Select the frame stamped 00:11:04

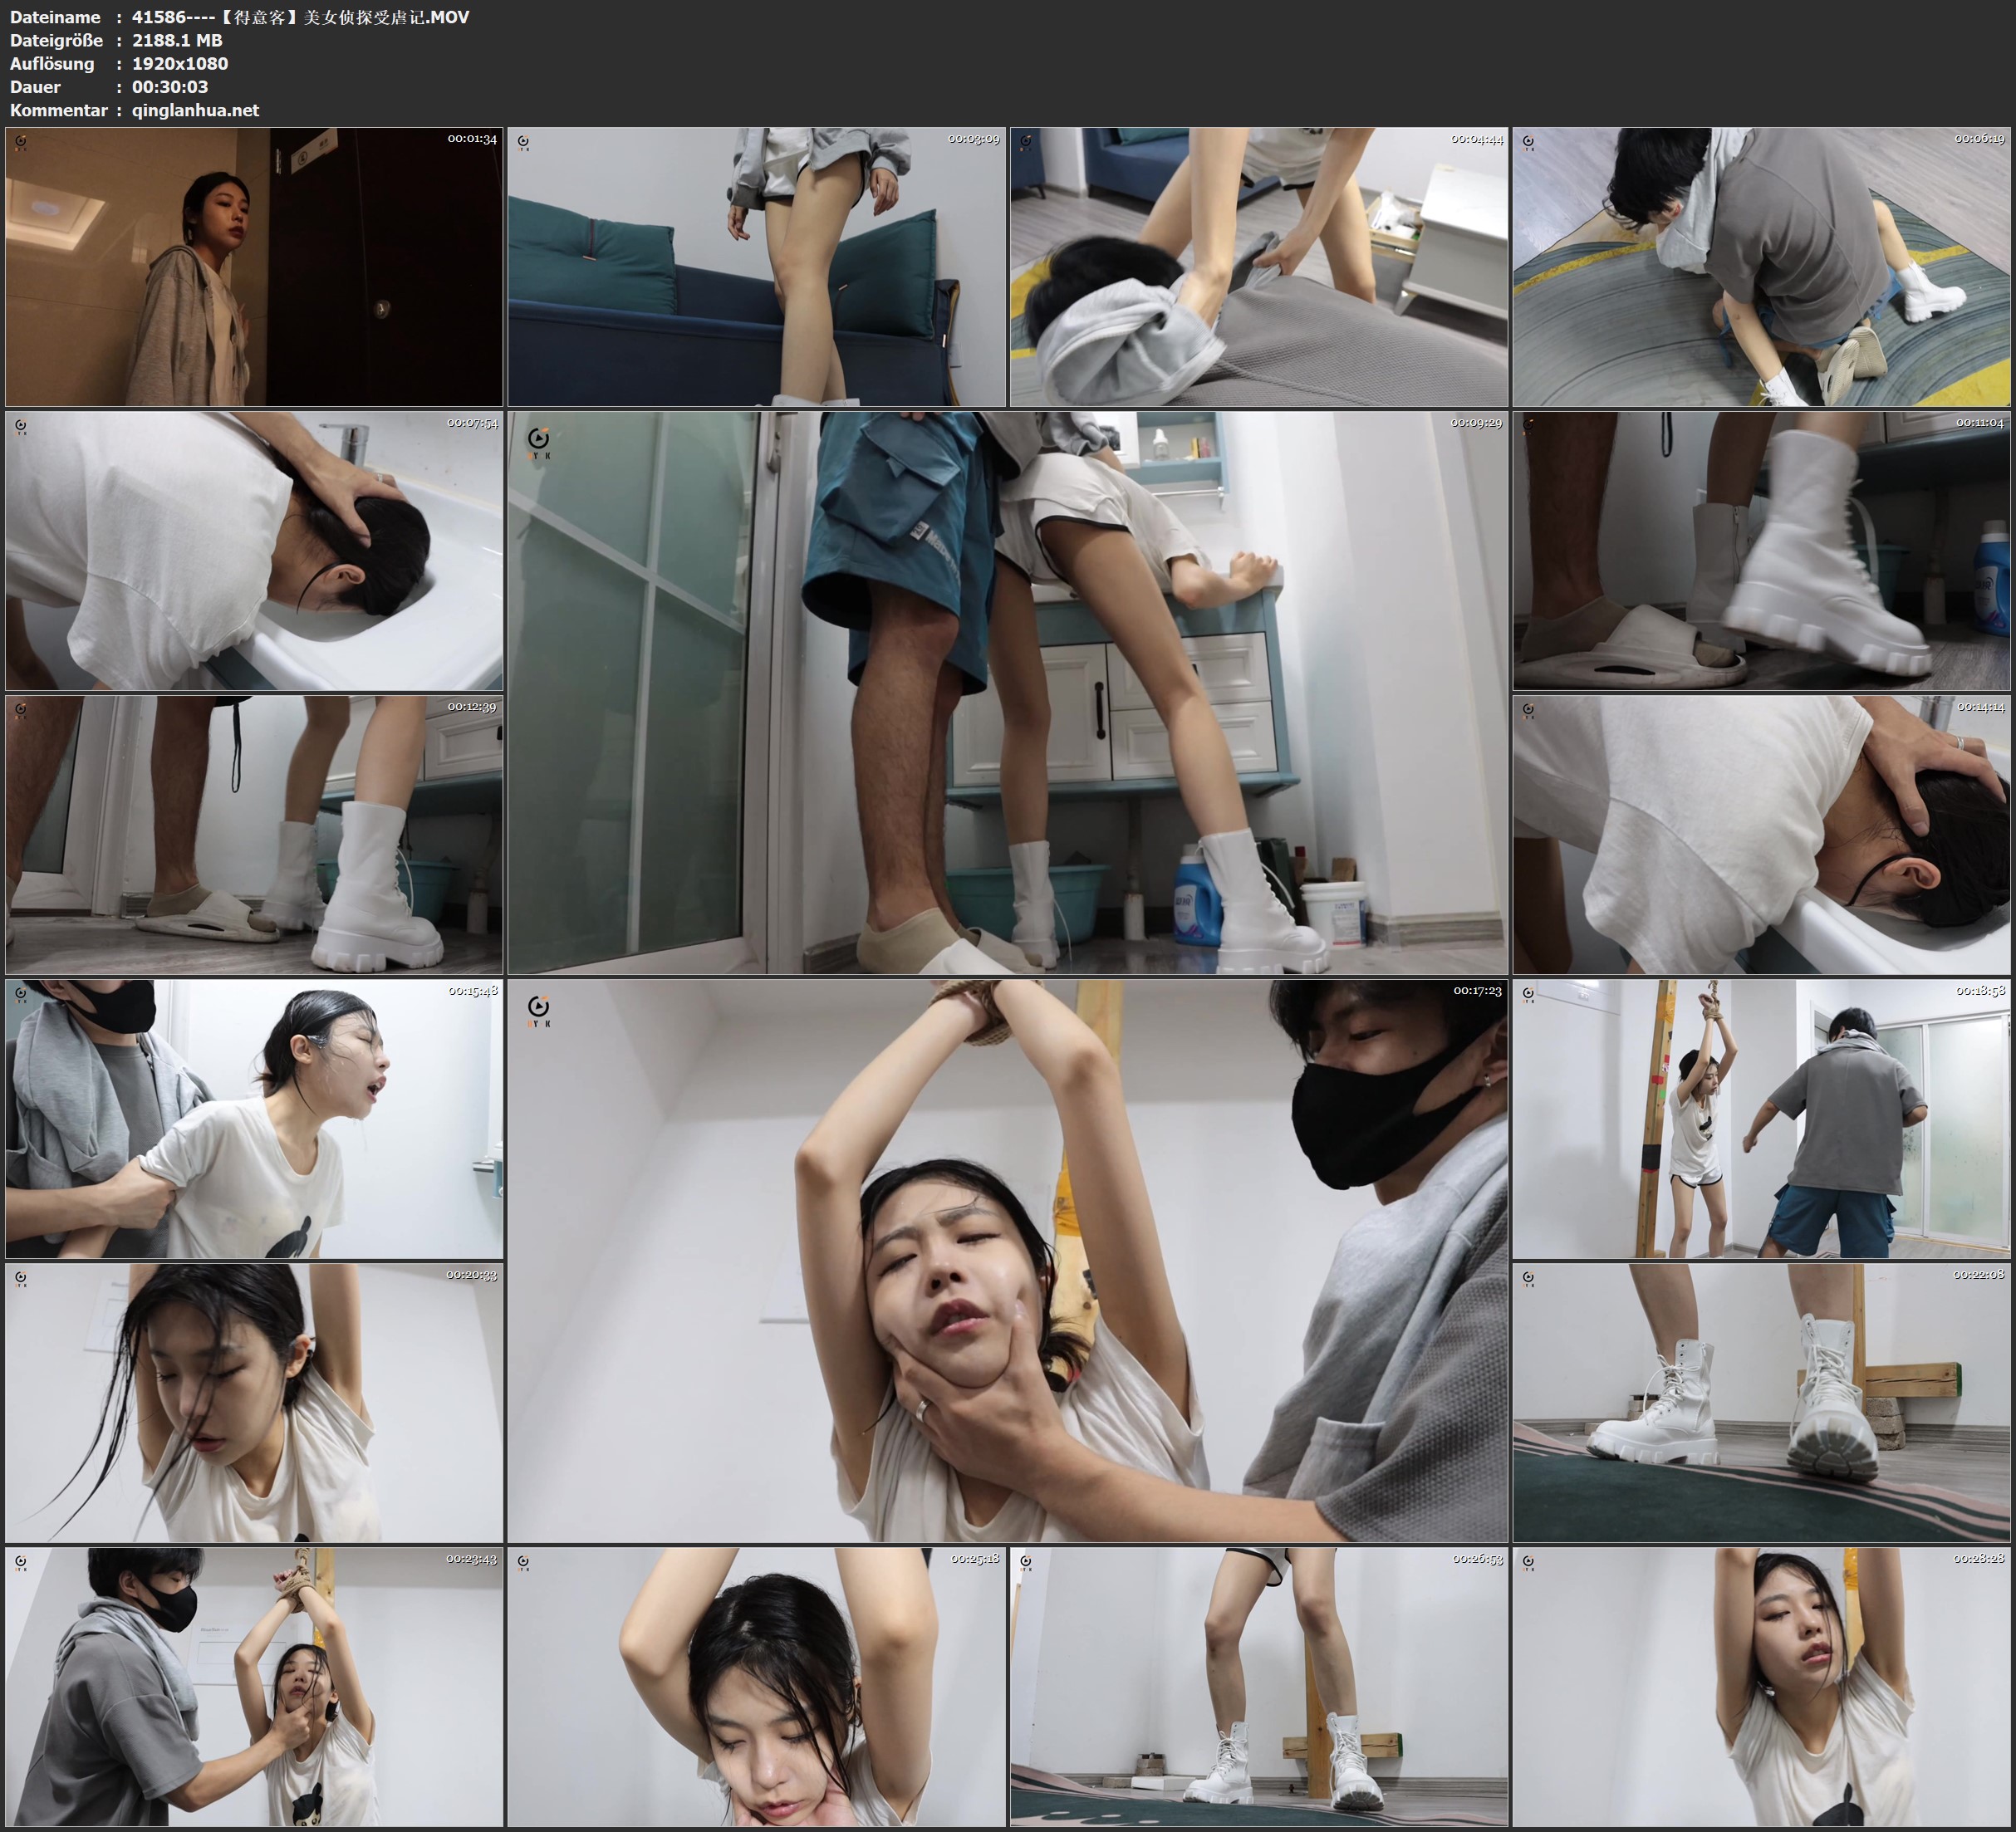click(x=1762, y=550)
